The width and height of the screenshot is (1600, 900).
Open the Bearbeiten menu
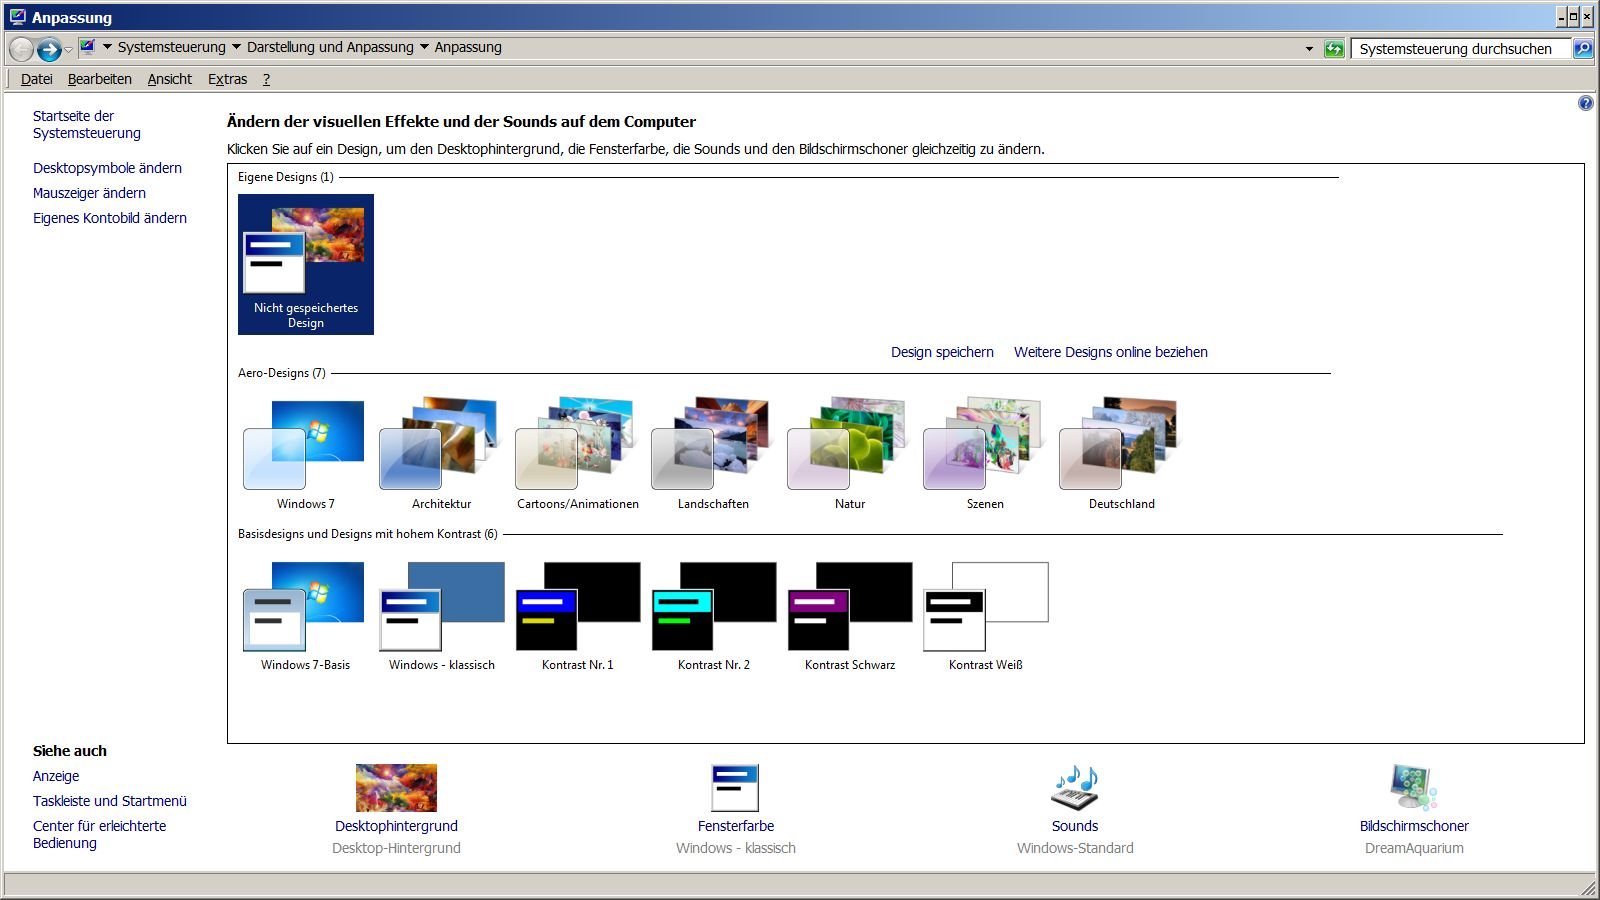[x=99, y=79]
